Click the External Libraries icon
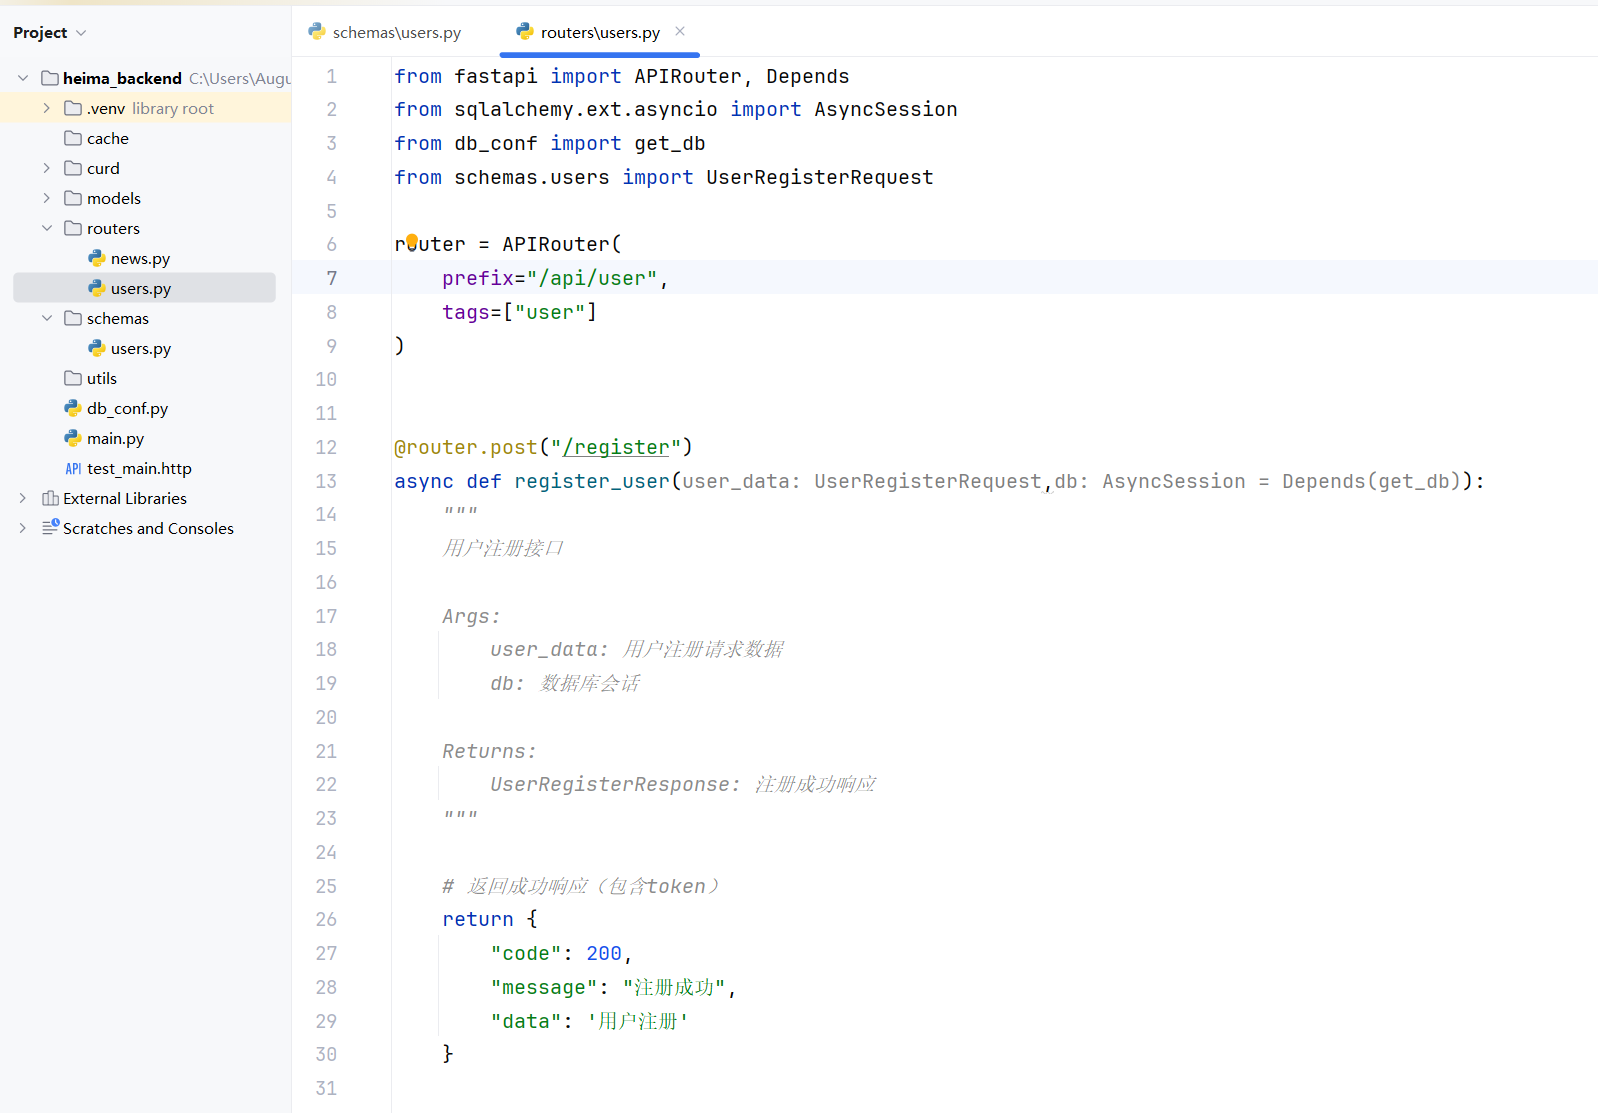Screen dimensions: 1598x1113 click(x=50, y=498)
